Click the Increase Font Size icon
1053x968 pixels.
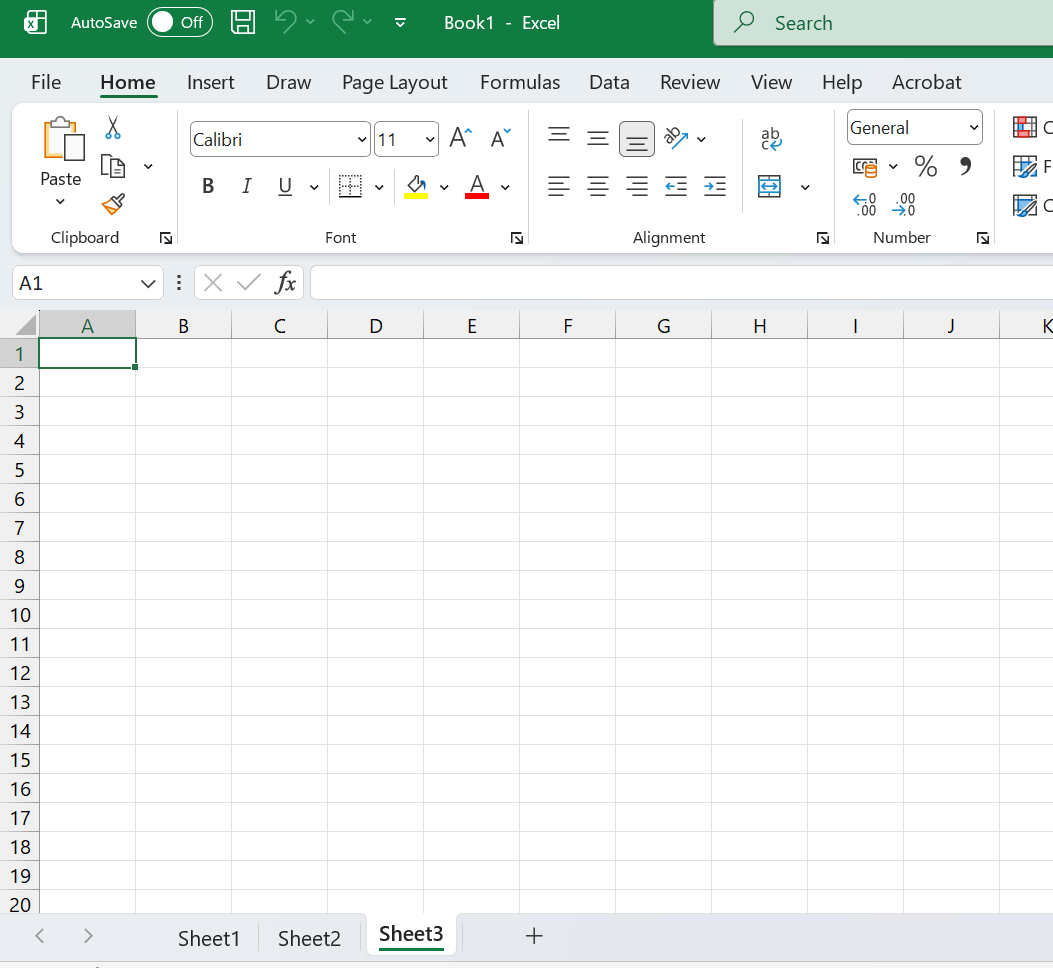(460, 138)
